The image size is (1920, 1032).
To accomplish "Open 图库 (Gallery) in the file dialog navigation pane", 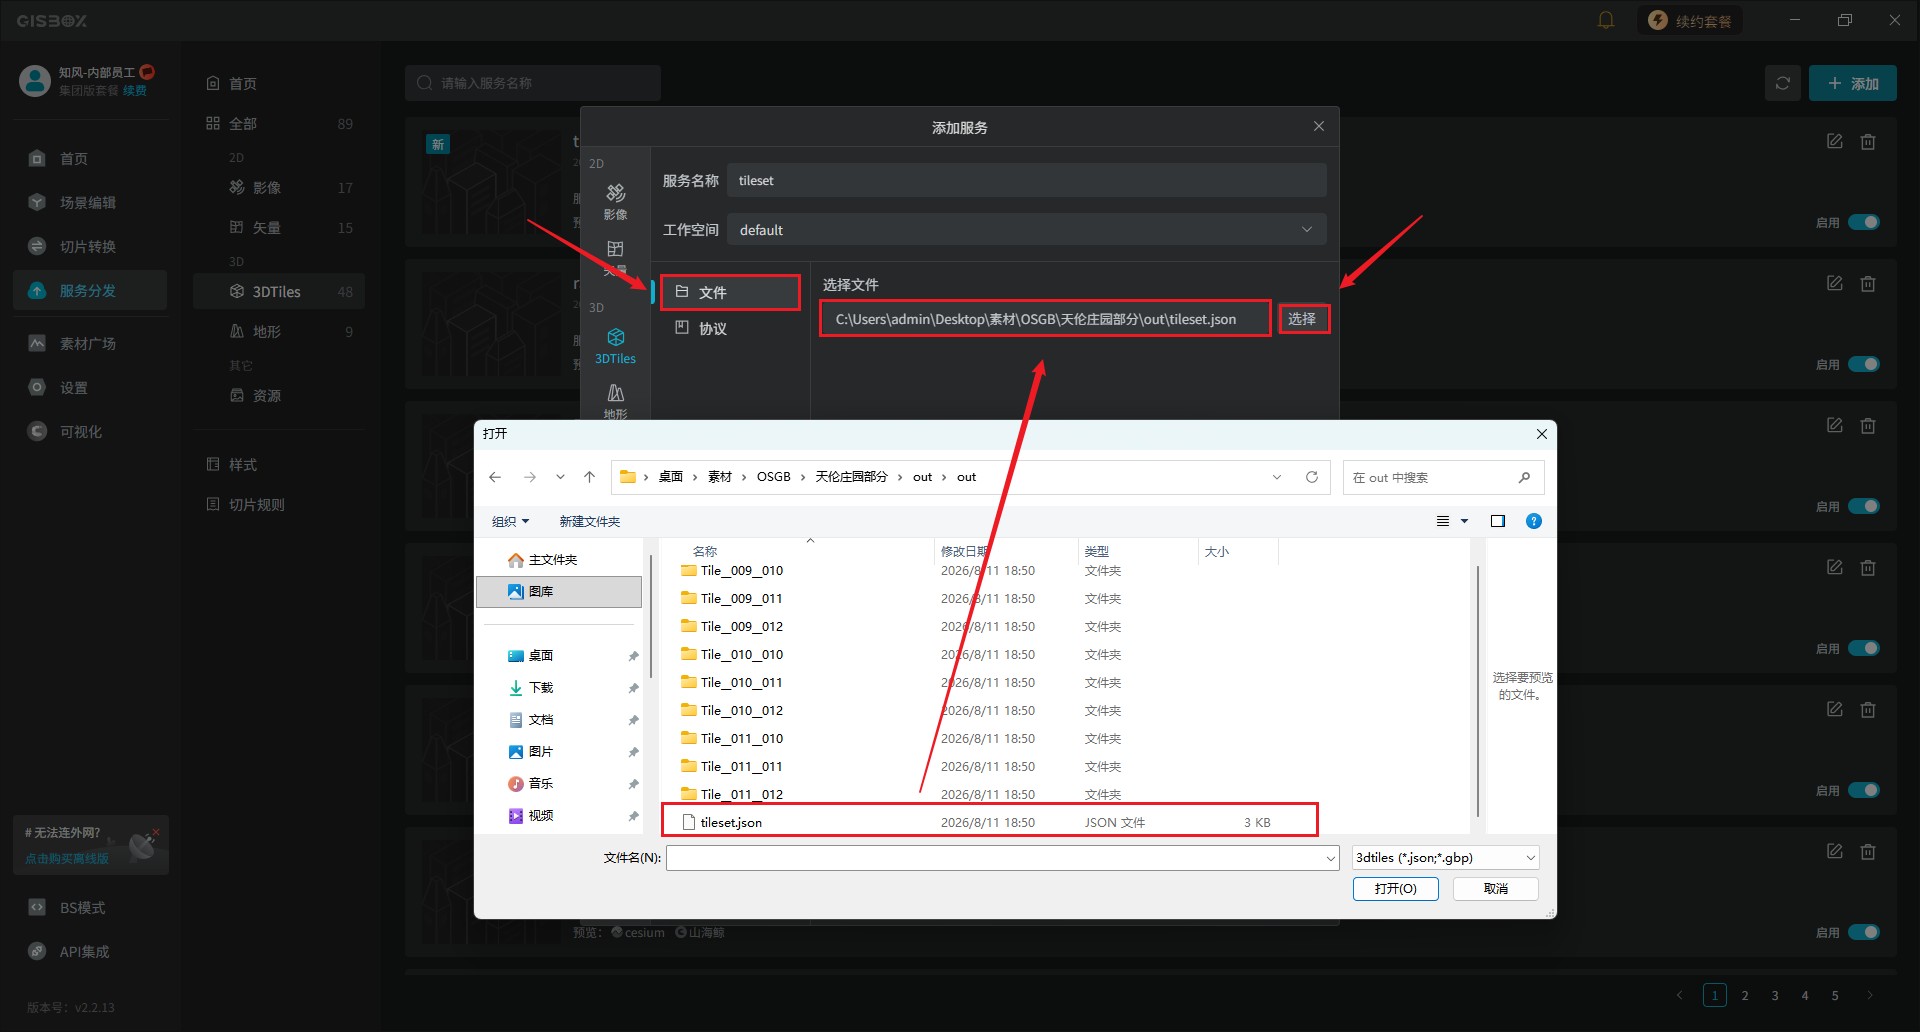I will pyautogui.click(x=558, y=591).
